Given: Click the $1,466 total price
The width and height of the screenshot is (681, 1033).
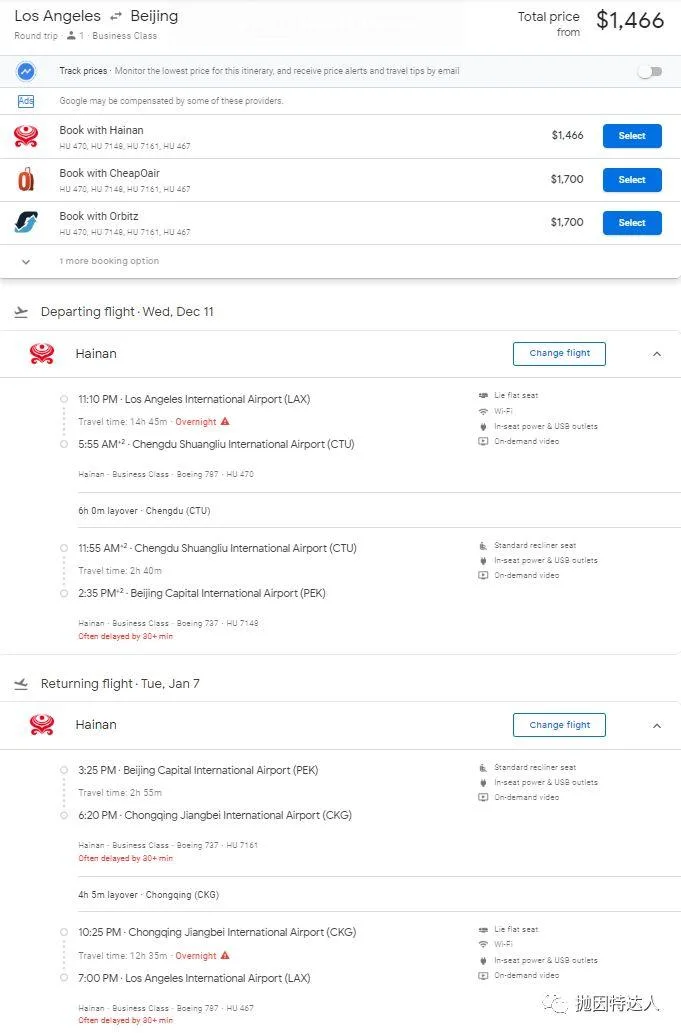Looking at the screenshot, I should (630, 21).
